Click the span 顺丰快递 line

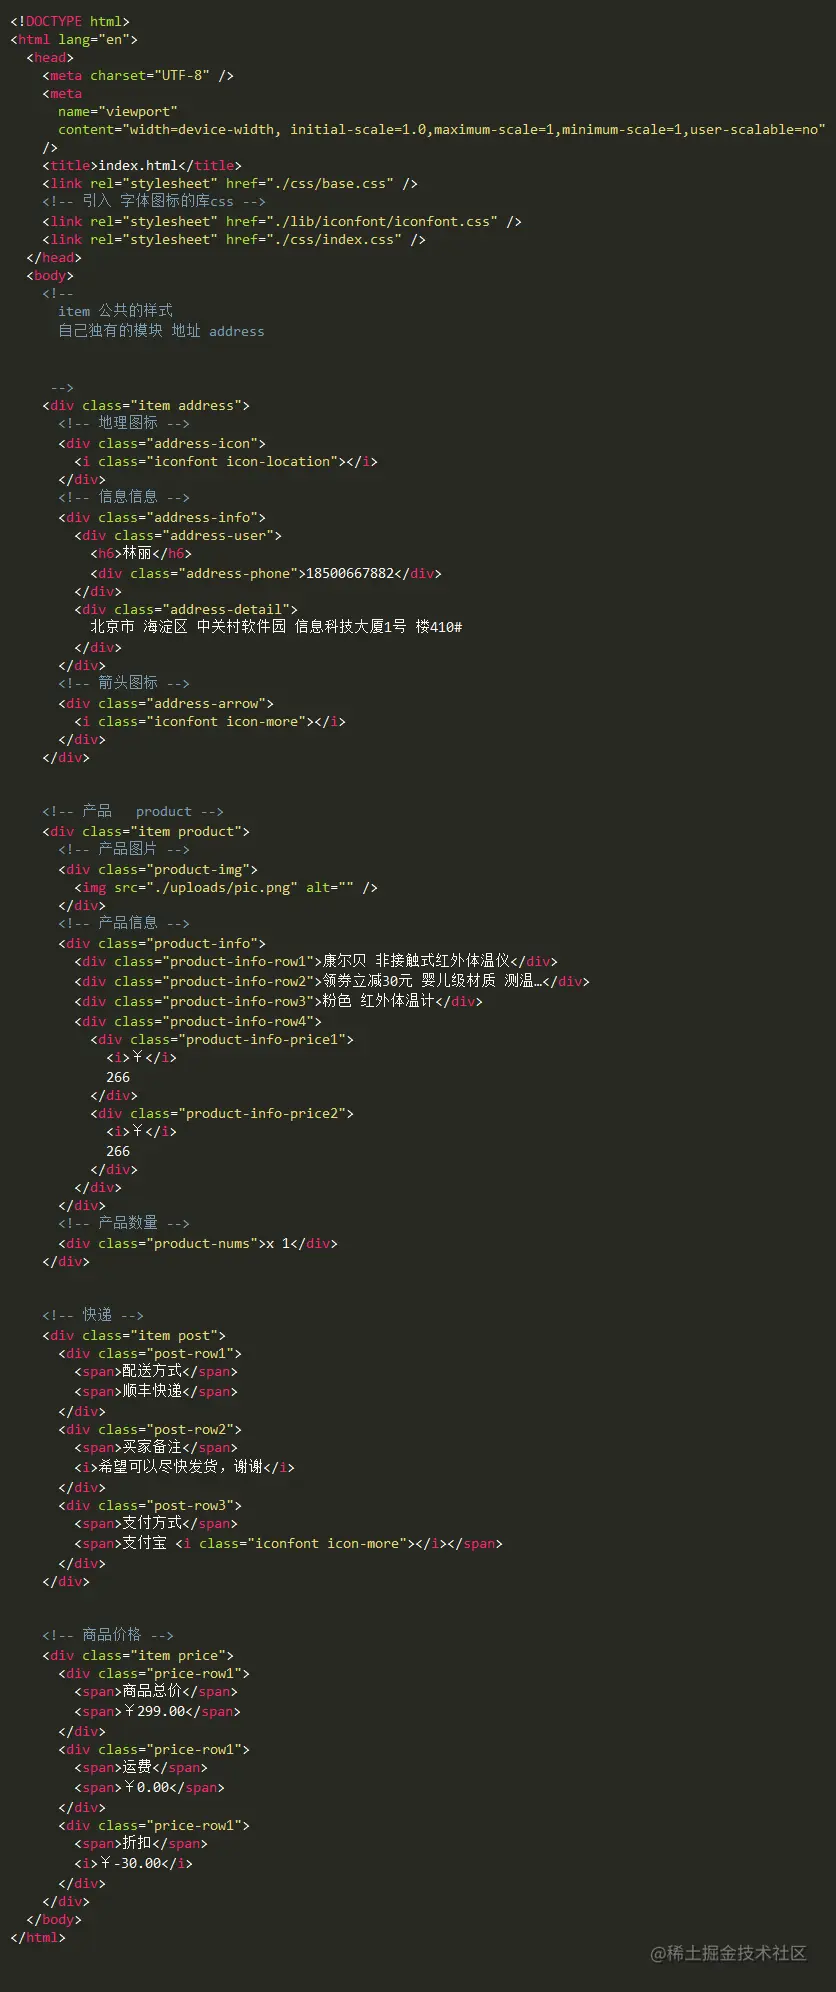(x=156, y=1391)
